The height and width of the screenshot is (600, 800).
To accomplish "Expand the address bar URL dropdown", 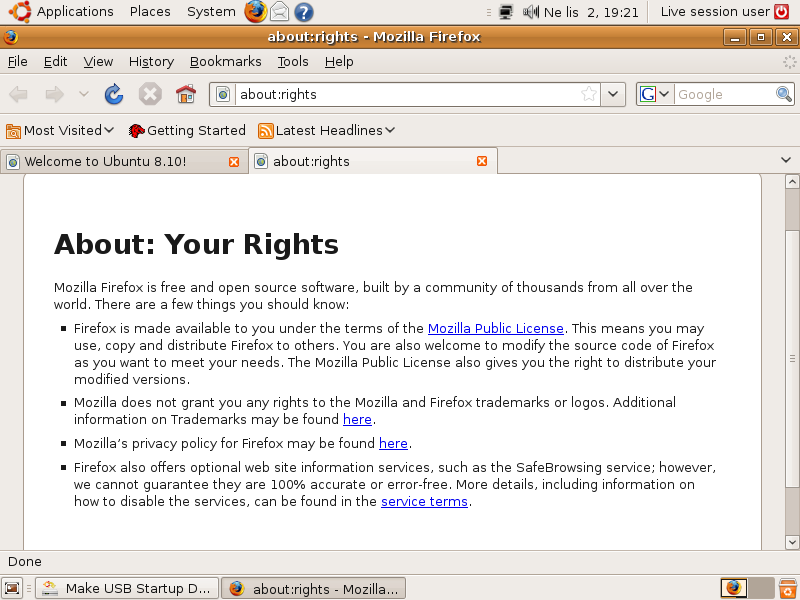I will point(613,94).
